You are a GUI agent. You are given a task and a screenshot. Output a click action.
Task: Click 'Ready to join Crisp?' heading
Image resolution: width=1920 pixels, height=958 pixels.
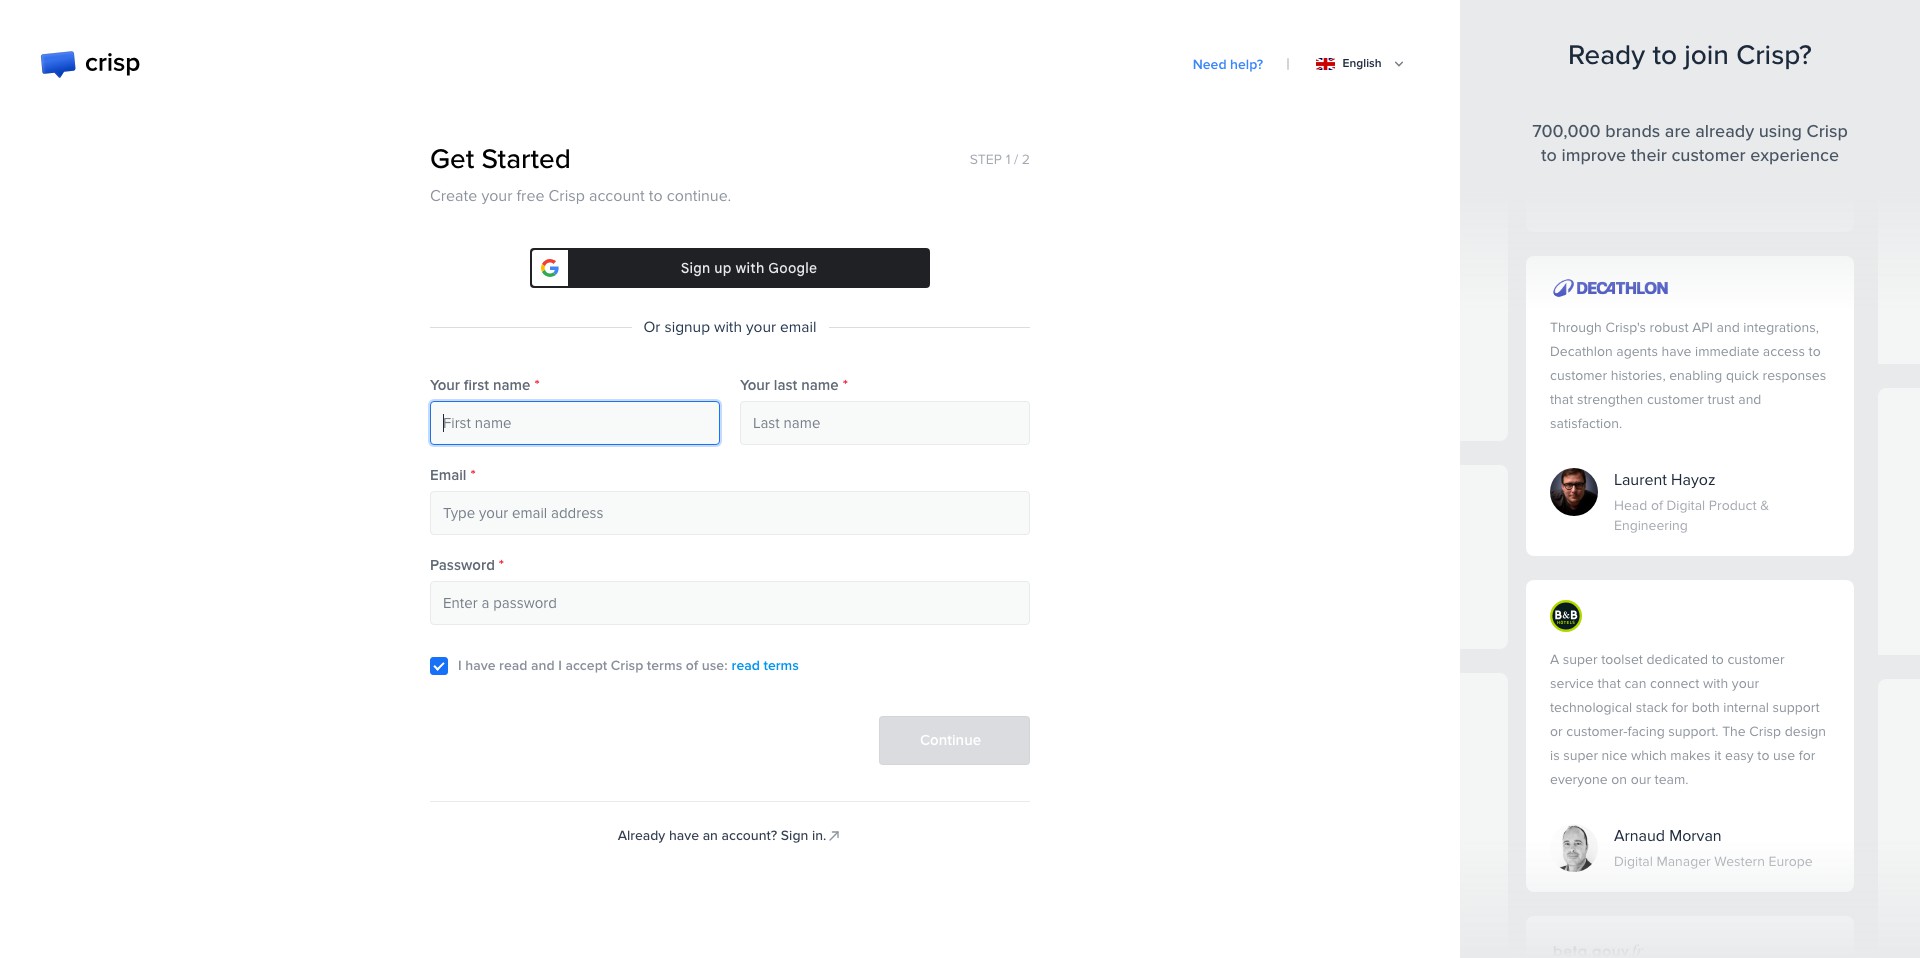[1690, 55]
